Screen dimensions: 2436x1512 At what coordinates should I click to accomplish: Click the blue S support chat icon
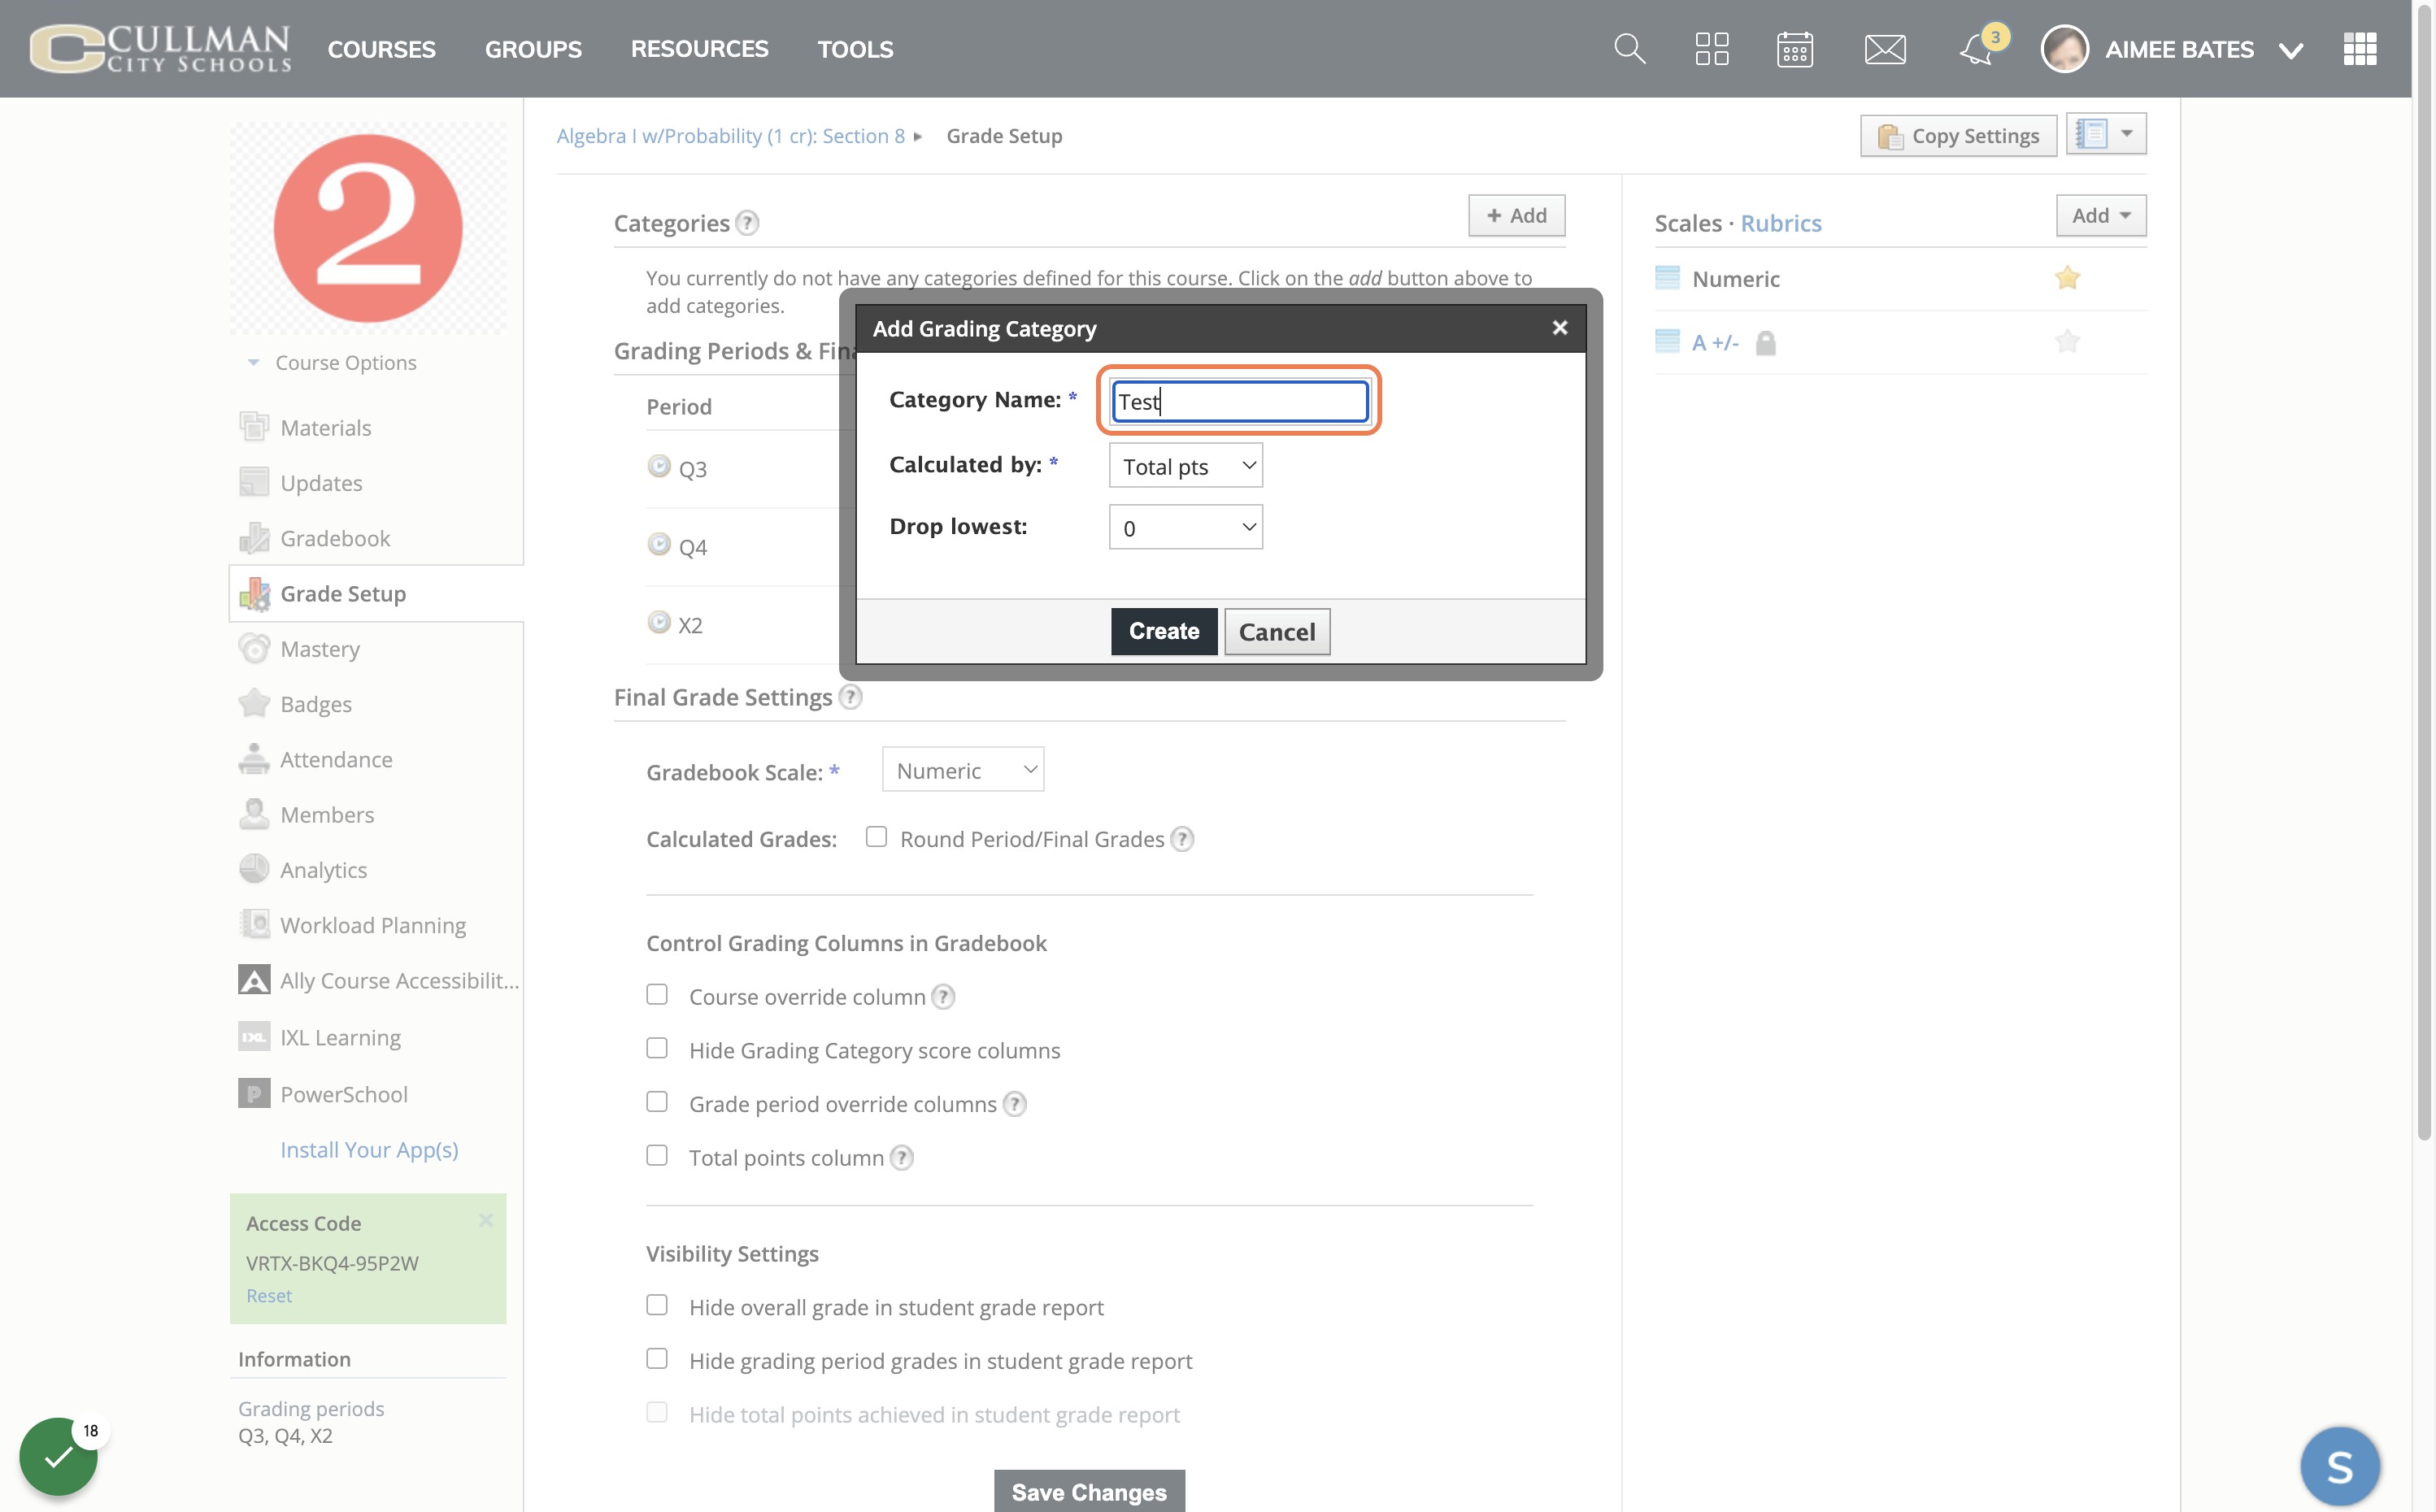pos(2340,1467)
